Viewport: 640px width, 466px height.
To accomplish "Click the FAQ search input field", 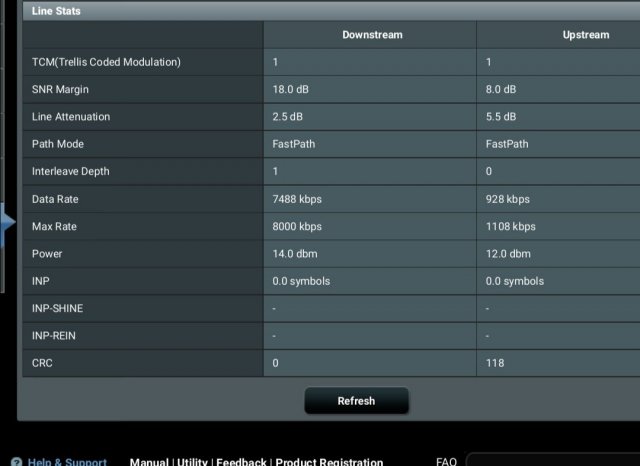I will [x=553, y=460].
